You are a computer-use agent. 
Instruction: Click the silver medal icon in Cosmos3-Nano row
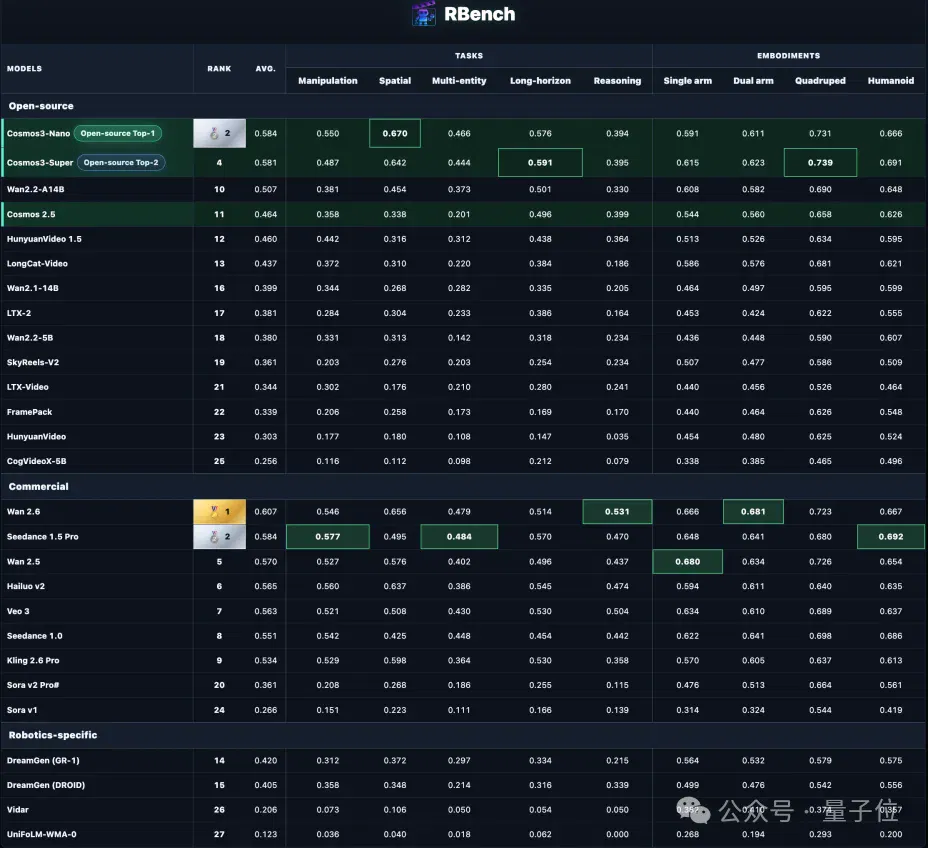(214, 134)
